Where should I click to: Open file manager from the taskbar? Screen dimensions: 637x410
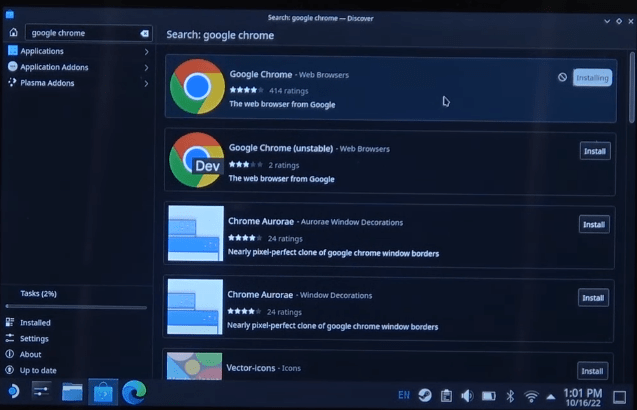[x=72, y=393]
